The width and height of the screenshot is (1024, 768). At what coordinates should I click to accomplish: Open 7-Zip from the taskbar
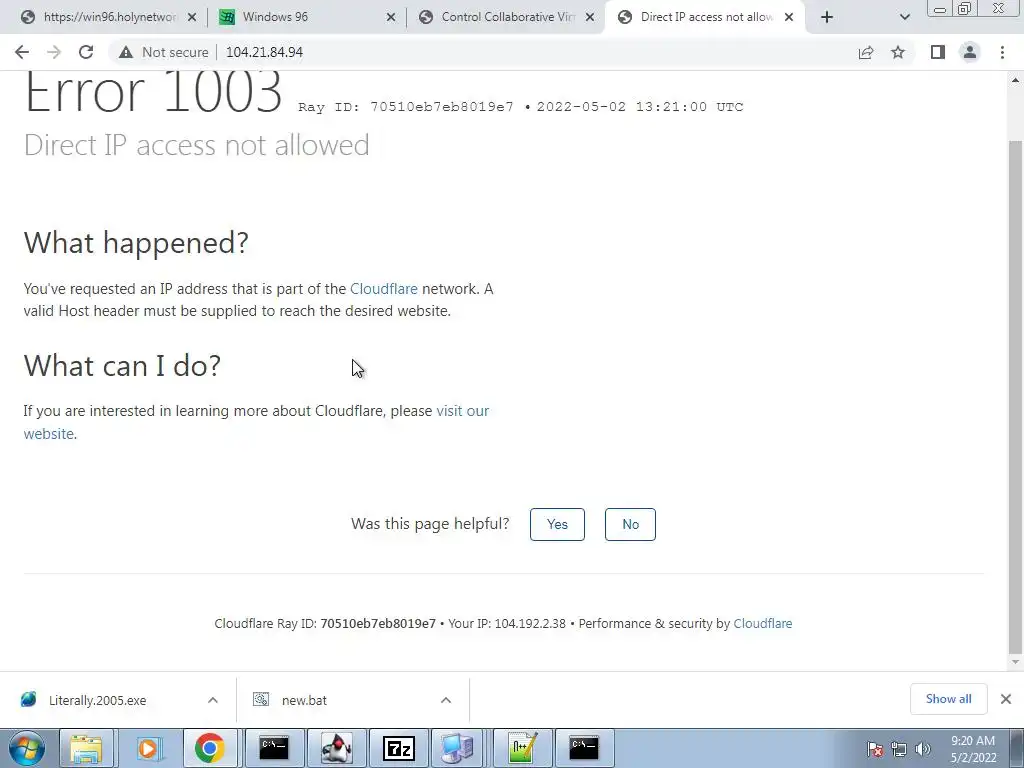tap(398, 748)
